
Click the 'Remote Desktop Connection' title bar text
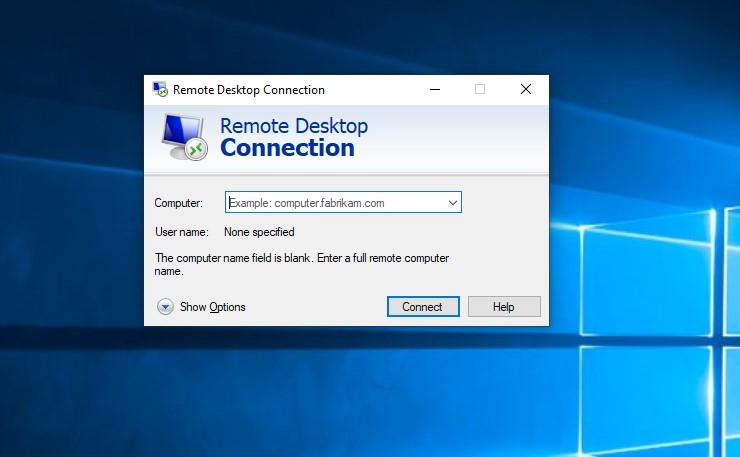tap(249, 90)
